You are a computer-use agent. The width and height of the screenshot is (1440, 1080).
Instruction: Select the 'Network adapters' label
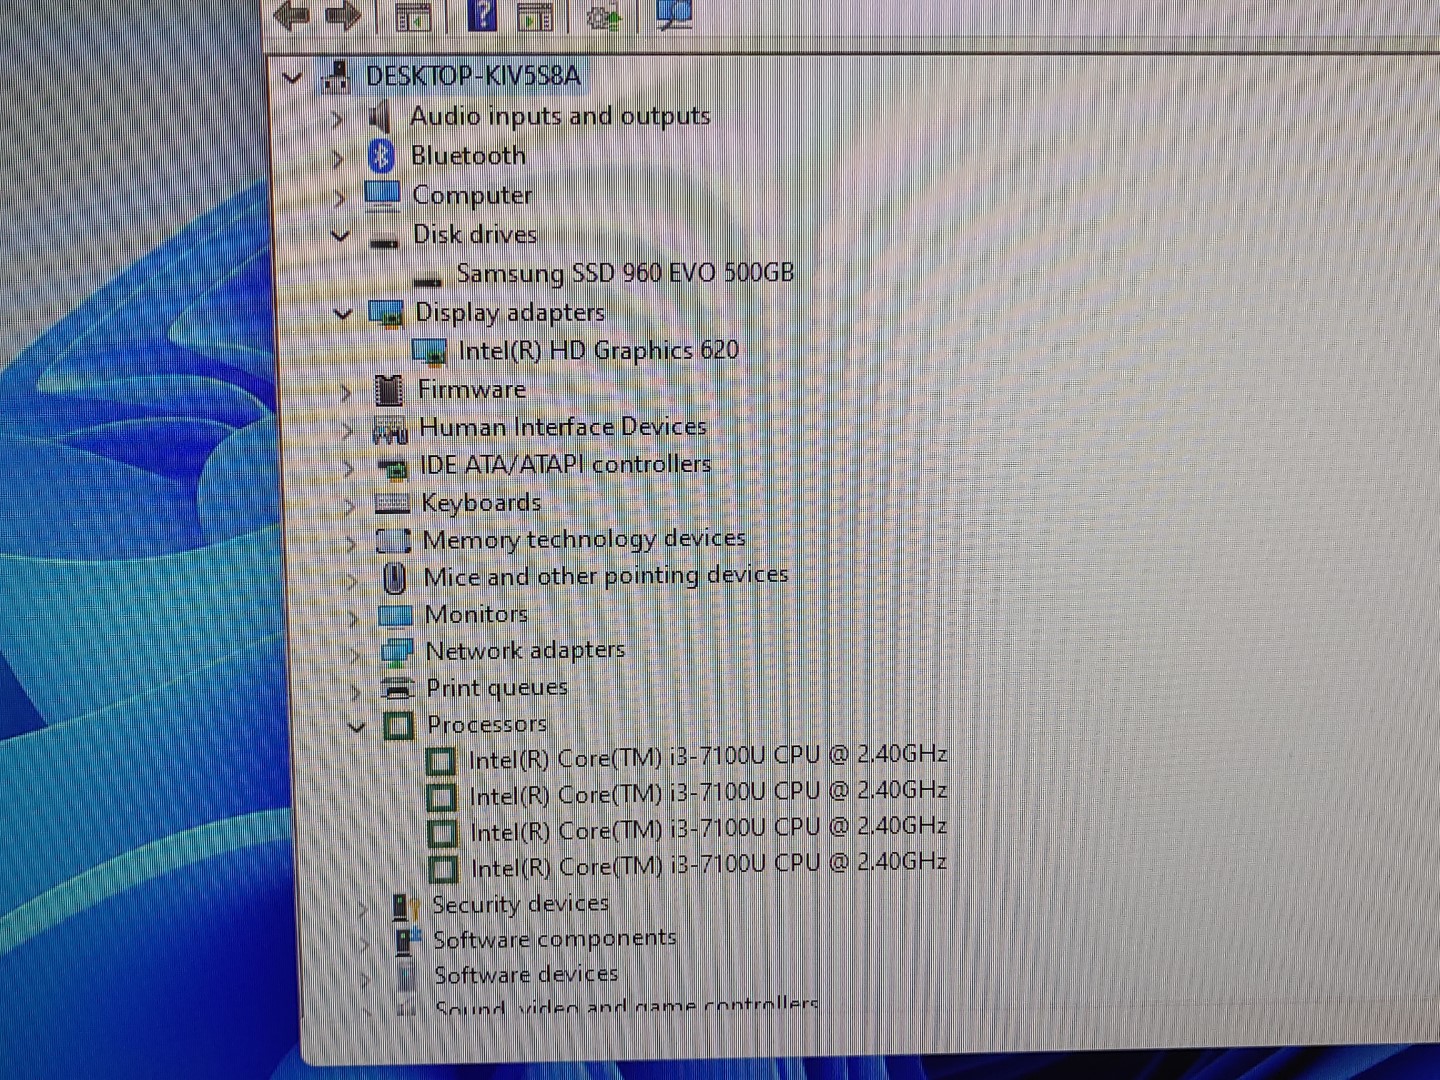click(x=525, y=651)
